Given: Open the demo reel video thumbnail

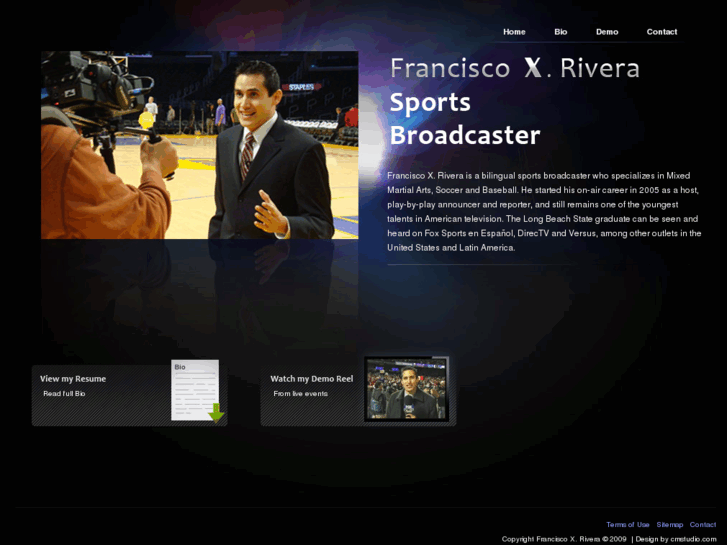Looking at the screenshot, I should click(x=407, y=389).
